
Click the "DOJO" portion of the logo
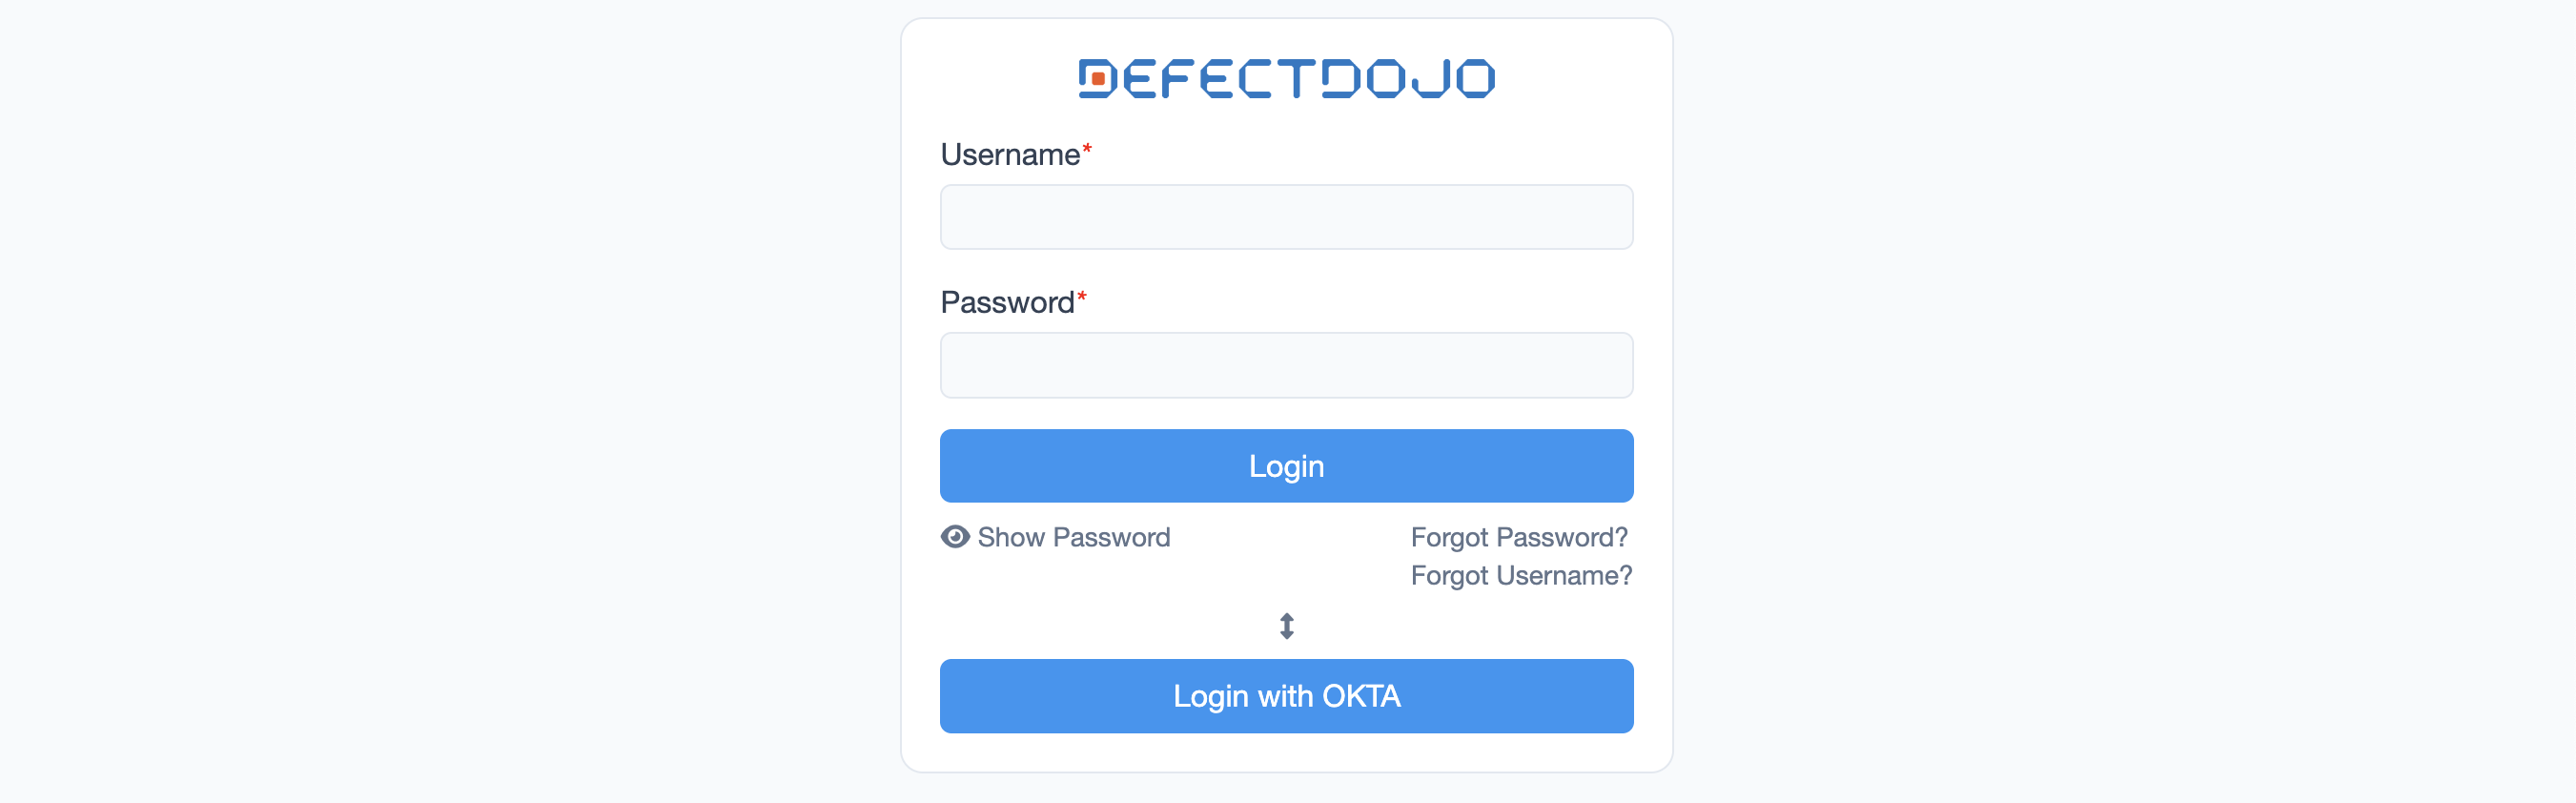point(1408,78)
